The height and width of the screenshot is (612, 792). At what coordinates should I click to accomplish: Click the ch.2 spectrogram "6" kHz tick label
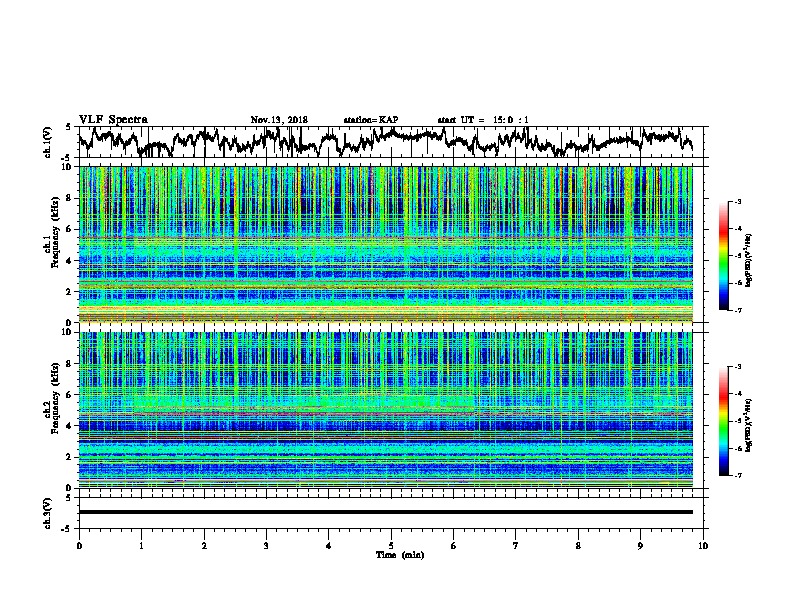(x=70, y=395)
